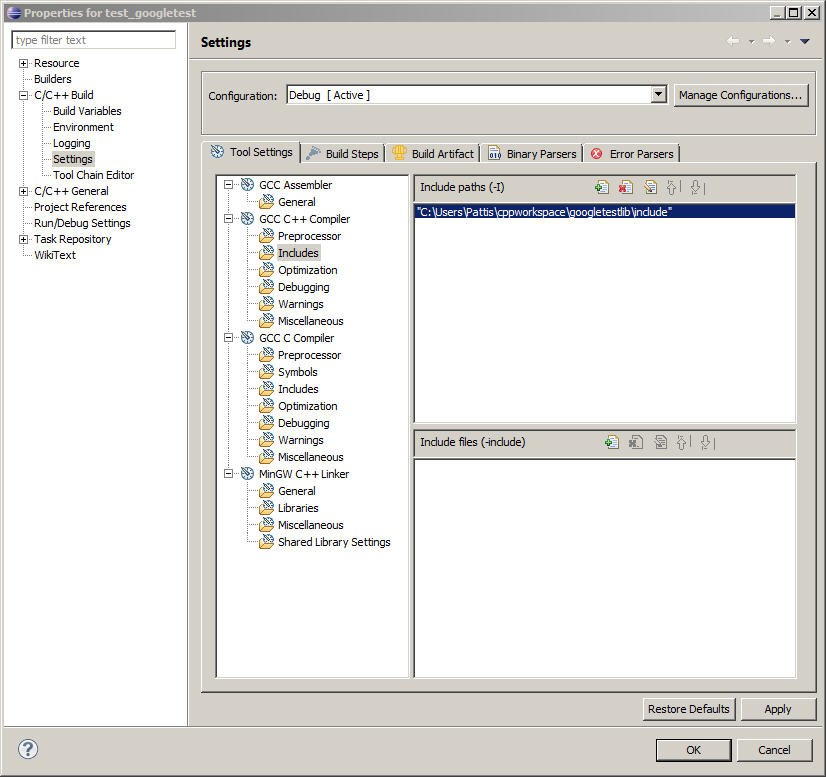This screenshot has height=777, width=826.
Task: Select MinGW Linker Libraries
Action: click(298, 508)
